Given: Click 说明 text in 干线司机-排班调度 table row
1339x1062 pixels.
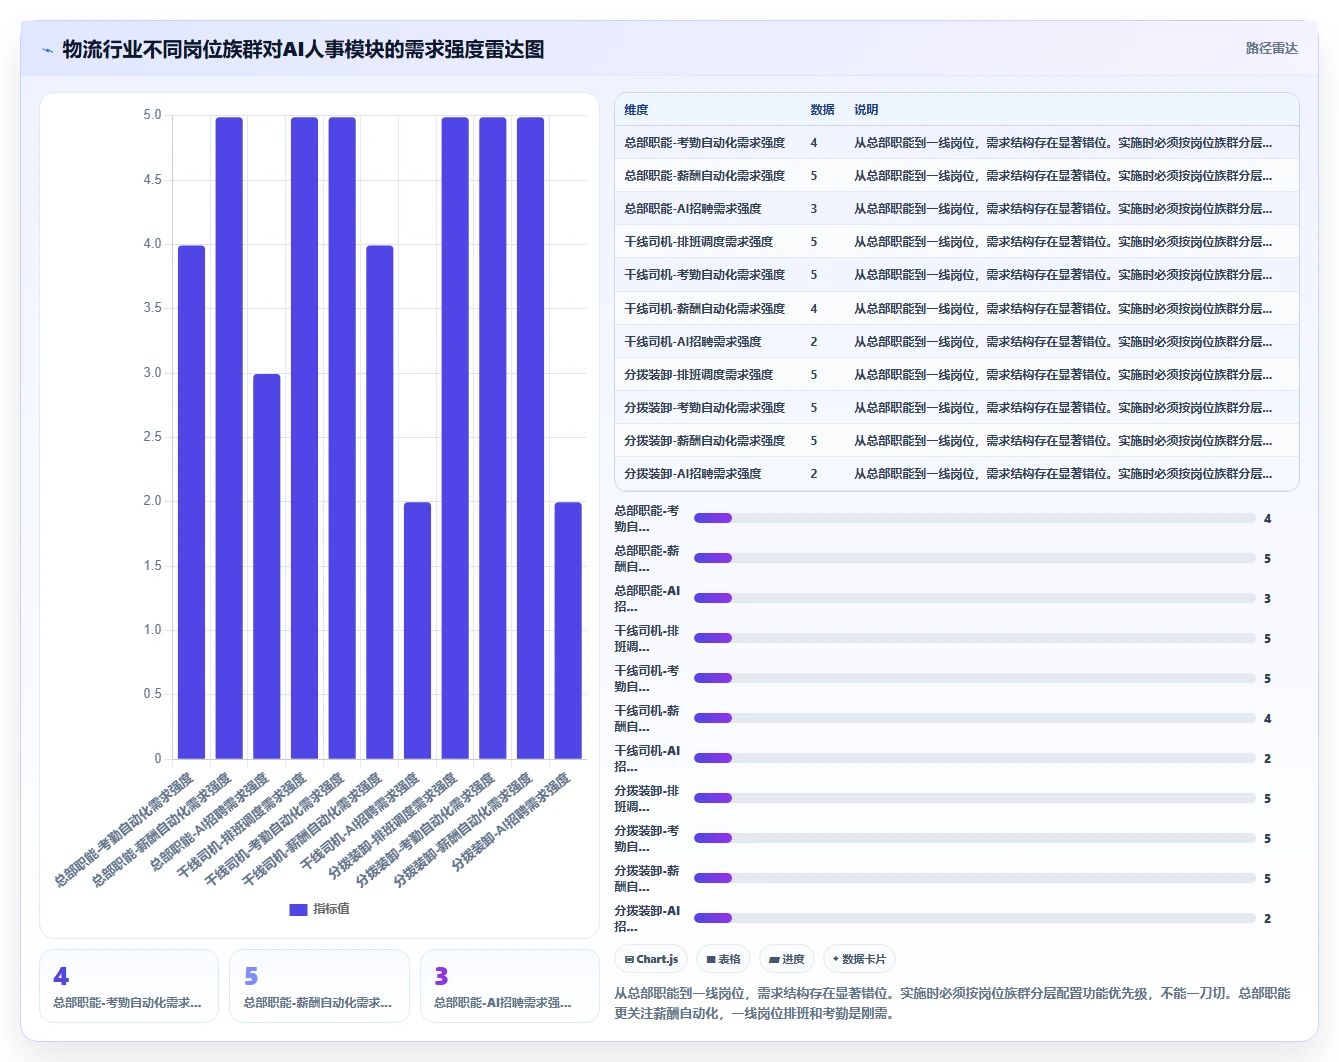Looking at the screenshot, I should (x=1063, y=242).
